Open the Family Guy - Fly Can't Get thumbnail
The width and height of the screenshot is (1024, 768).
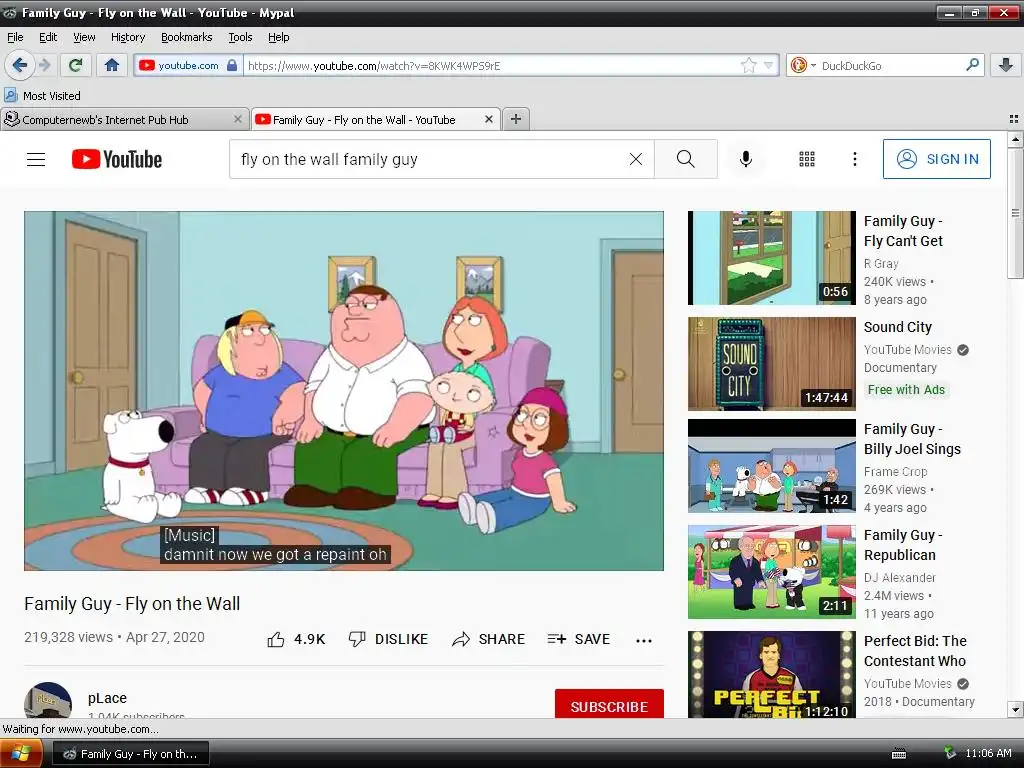772,258
